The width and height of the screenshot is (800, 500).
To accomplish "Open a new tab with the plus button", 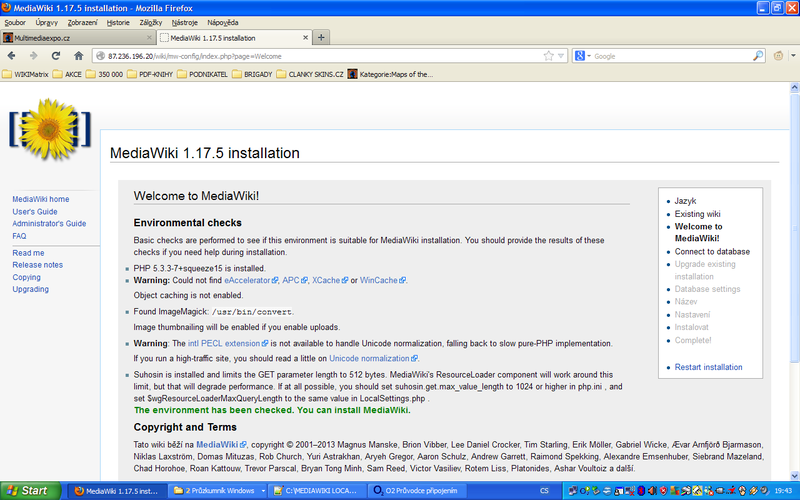I will tap(321, 37).
